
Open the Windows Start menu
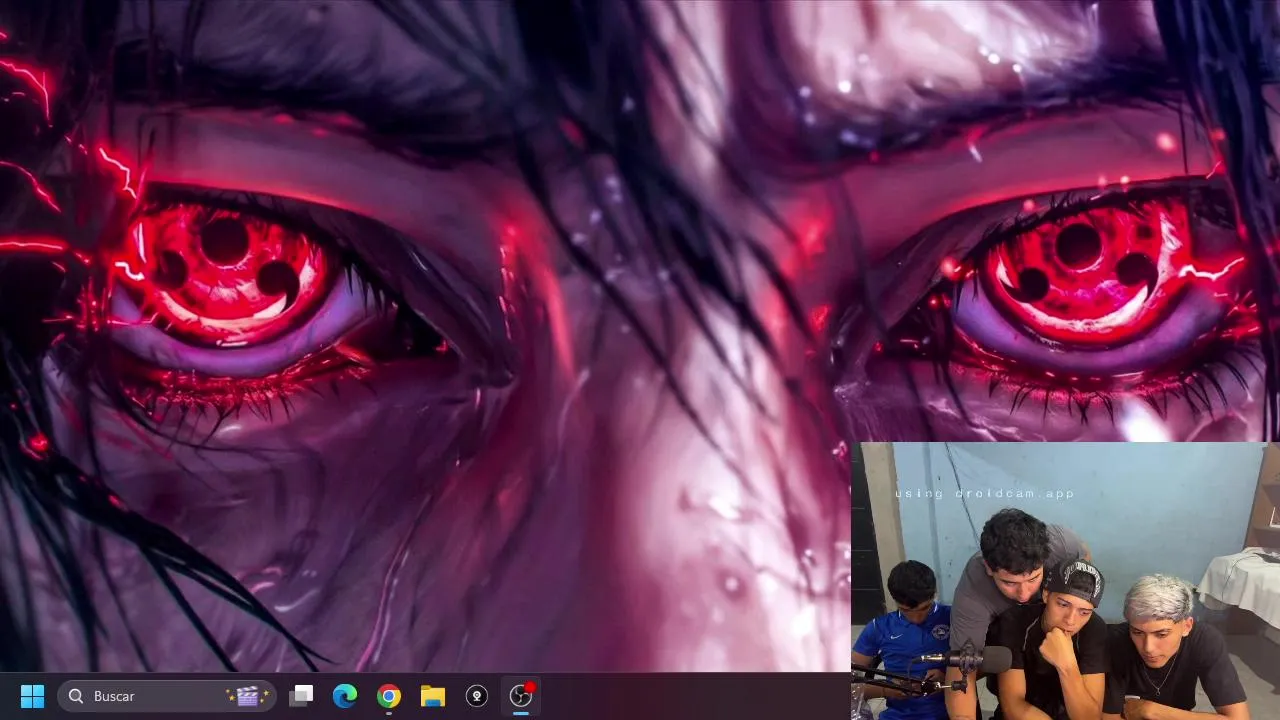coord(32,696)
